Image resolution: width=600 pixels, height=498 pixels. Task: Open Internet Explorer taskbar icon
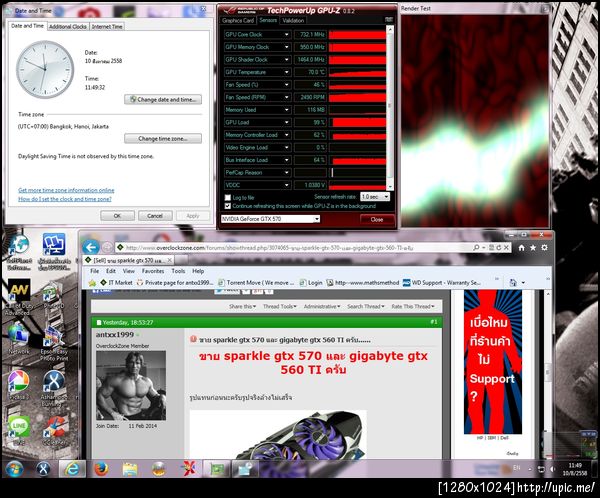(x=72, y=469)
